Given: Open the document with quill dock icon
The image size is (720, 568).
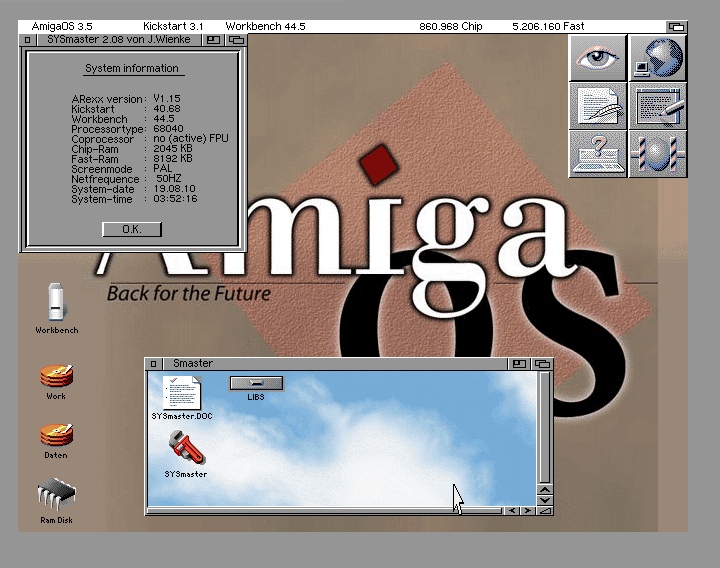Looking at the screenshot, I should pos(598,106).
